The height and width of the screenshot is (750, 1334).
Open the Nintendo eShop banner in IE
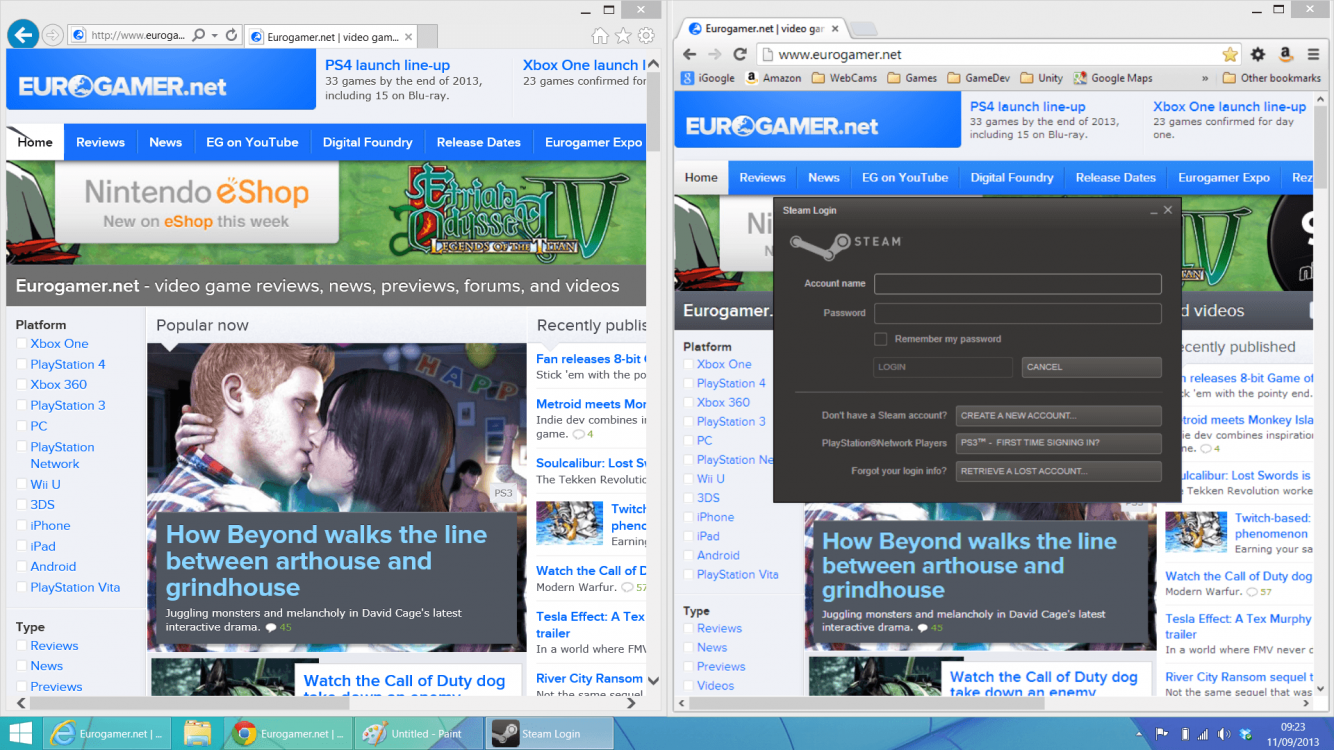click(x=196, y=203)
